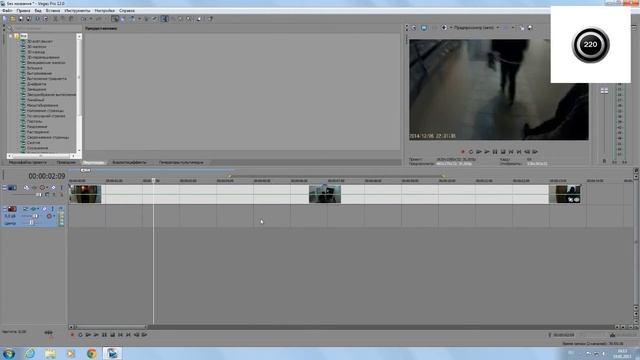
Task: Open the Split Screen View dropdown arrow
Action: point(451,28)
